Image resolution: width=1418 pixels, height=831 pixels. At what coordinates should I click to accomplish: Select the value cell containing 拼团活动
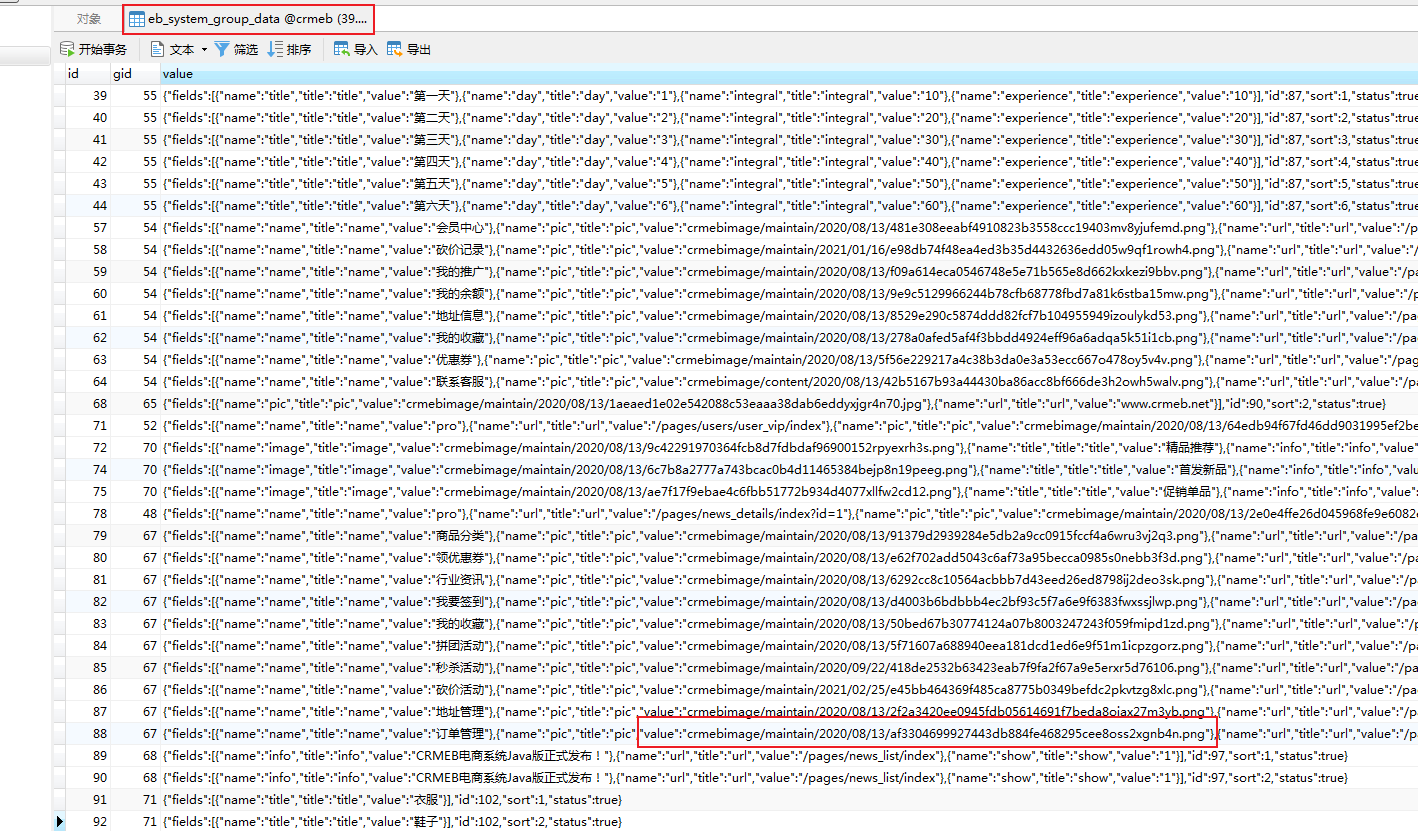789,646
